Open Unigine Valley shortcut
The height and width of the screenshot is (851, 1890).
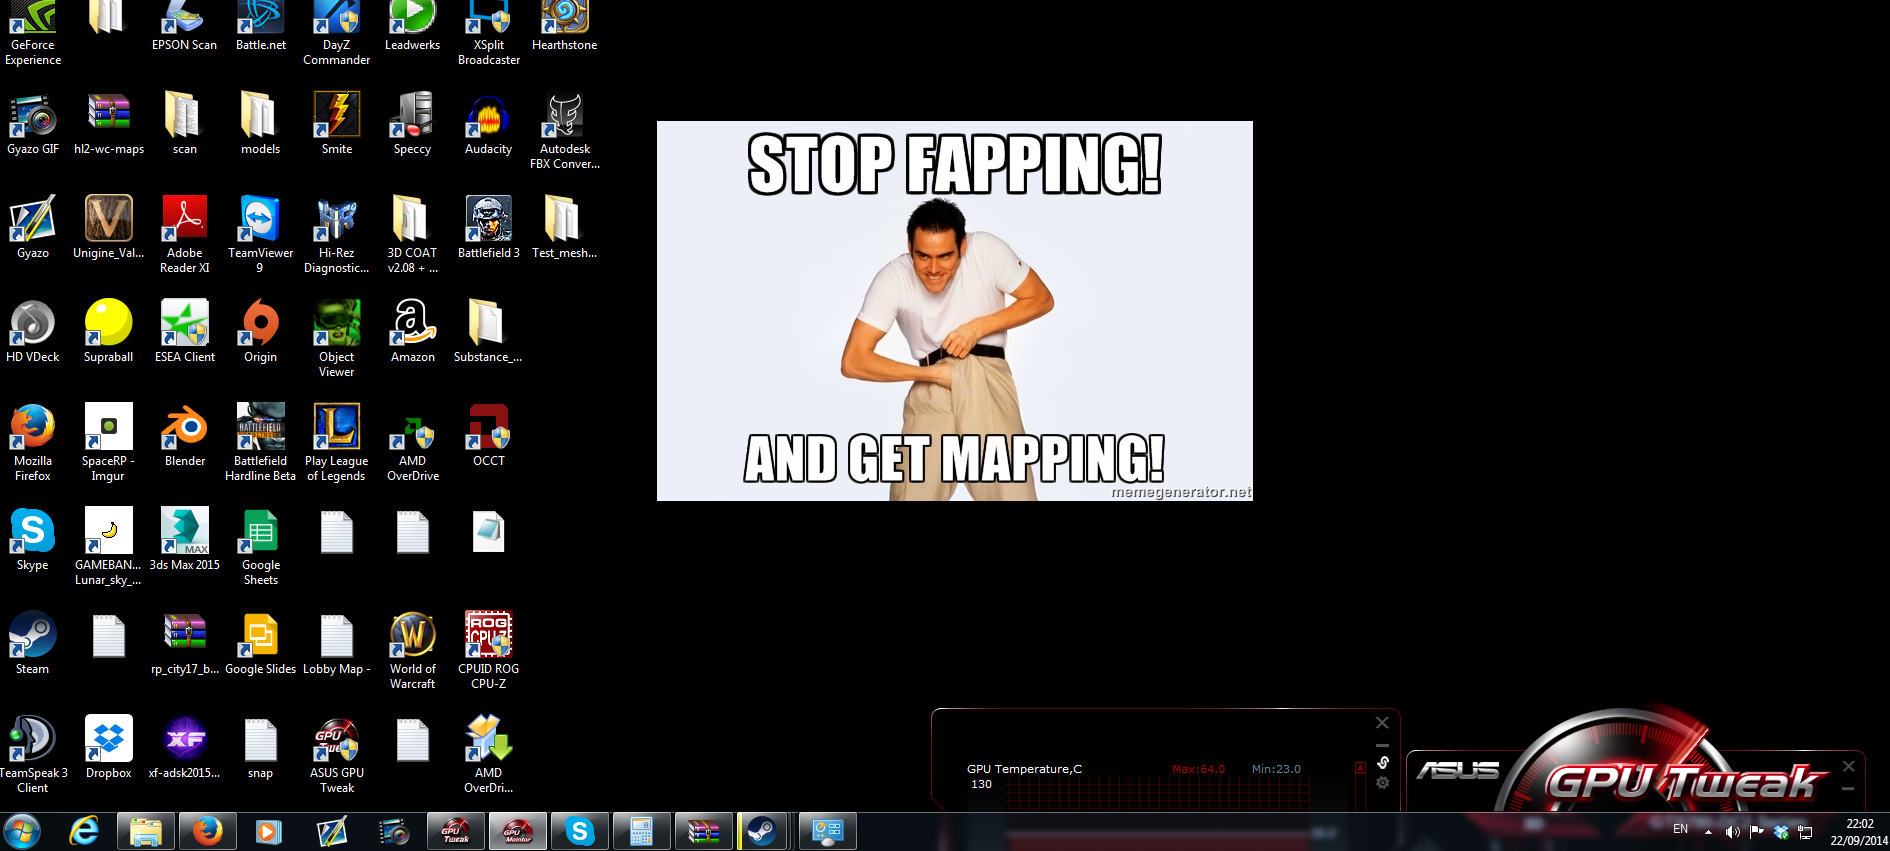tap(109, 228)
